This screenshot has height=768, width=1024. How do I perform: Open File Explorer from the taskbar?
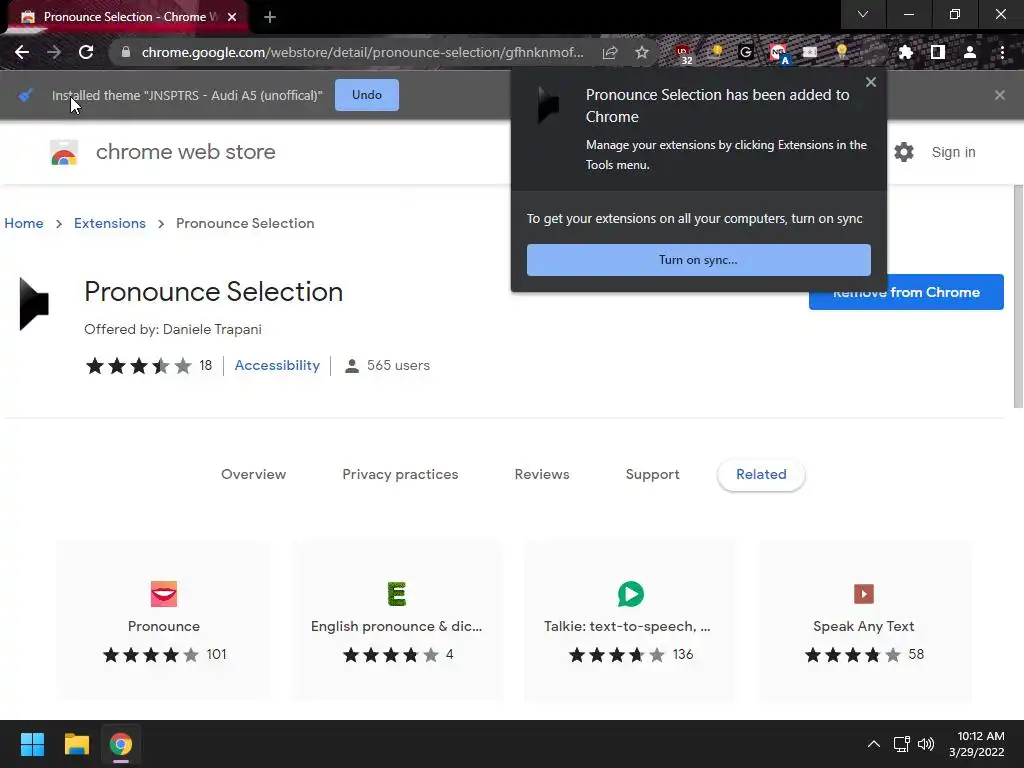pyautogui.click(x=76, y=744)
